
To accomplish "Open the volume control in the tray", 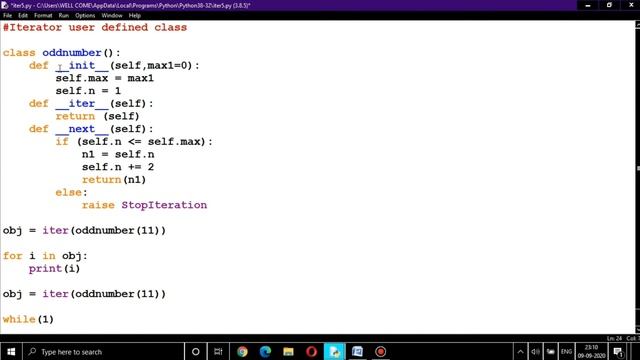I will [536, 351].
